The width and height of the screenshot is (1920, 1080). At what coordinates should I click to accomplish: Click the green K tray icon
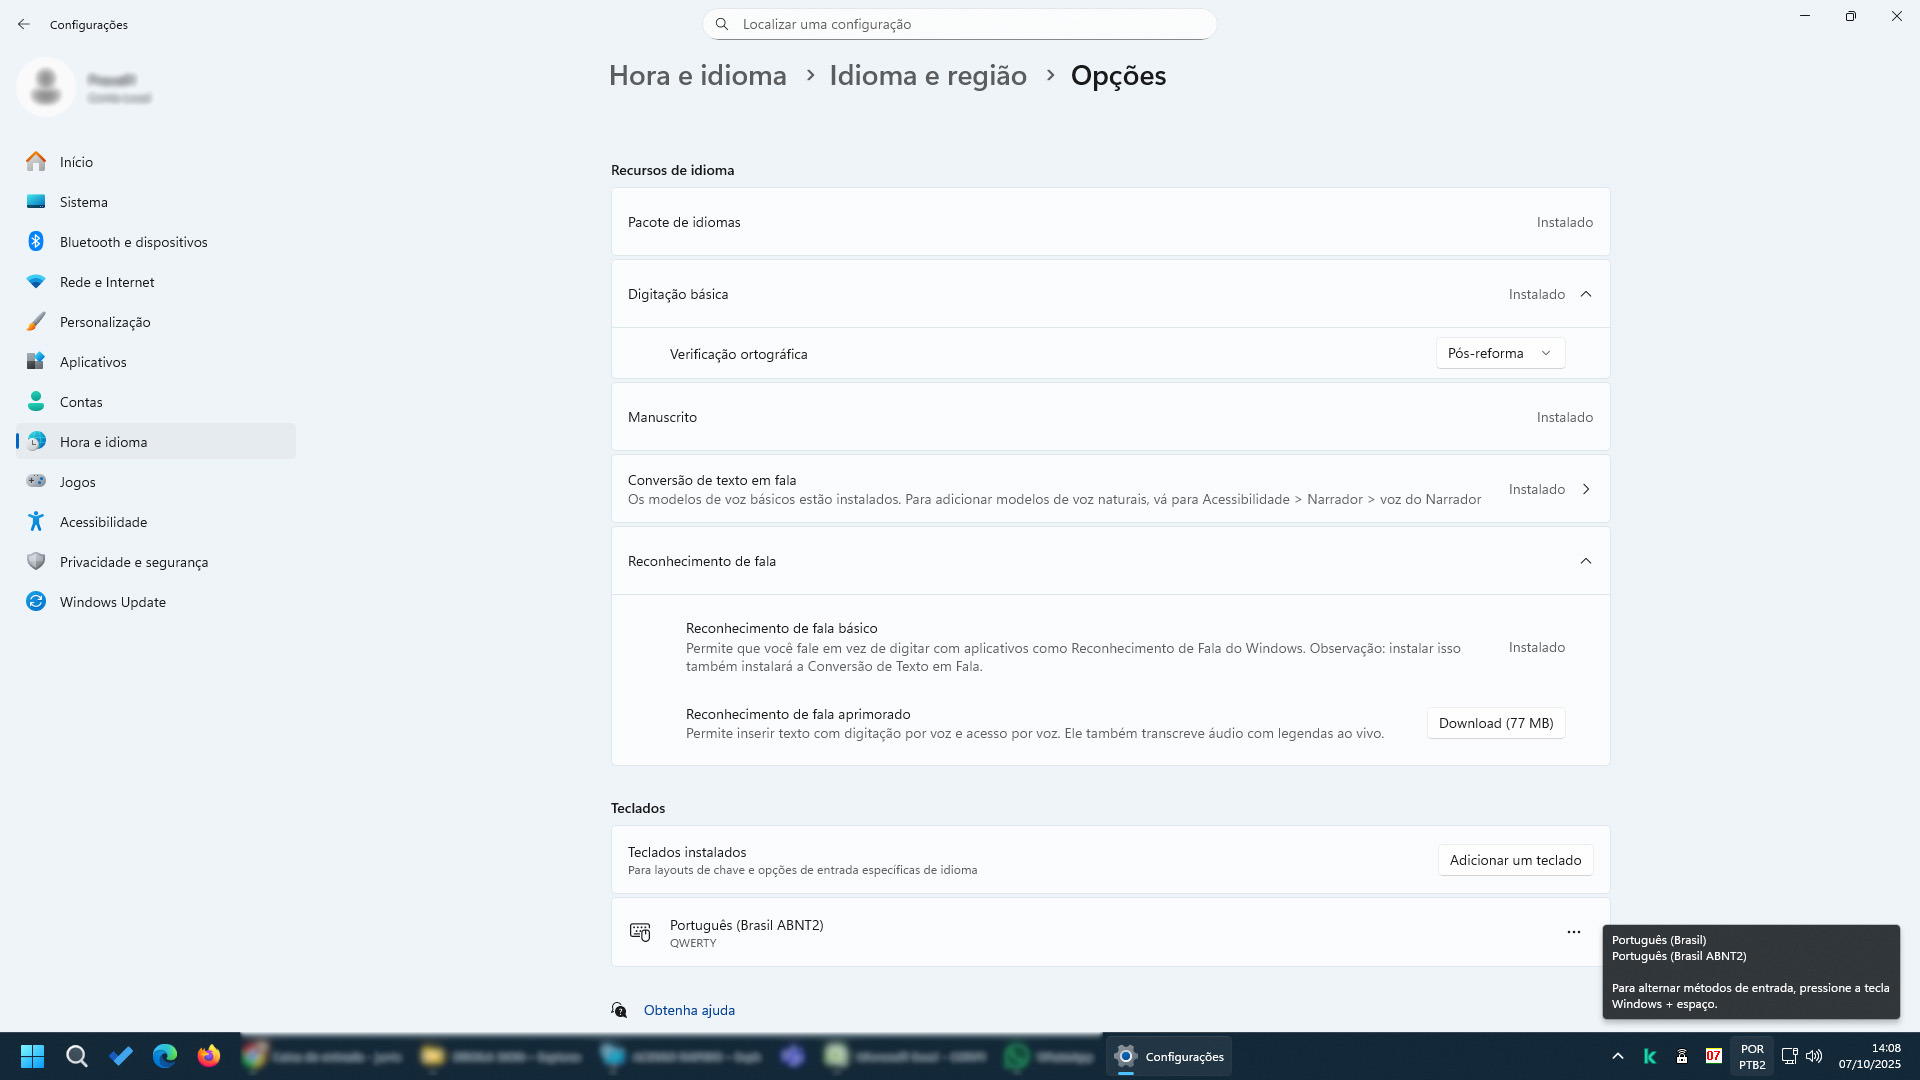(x=1650, y=1056)
